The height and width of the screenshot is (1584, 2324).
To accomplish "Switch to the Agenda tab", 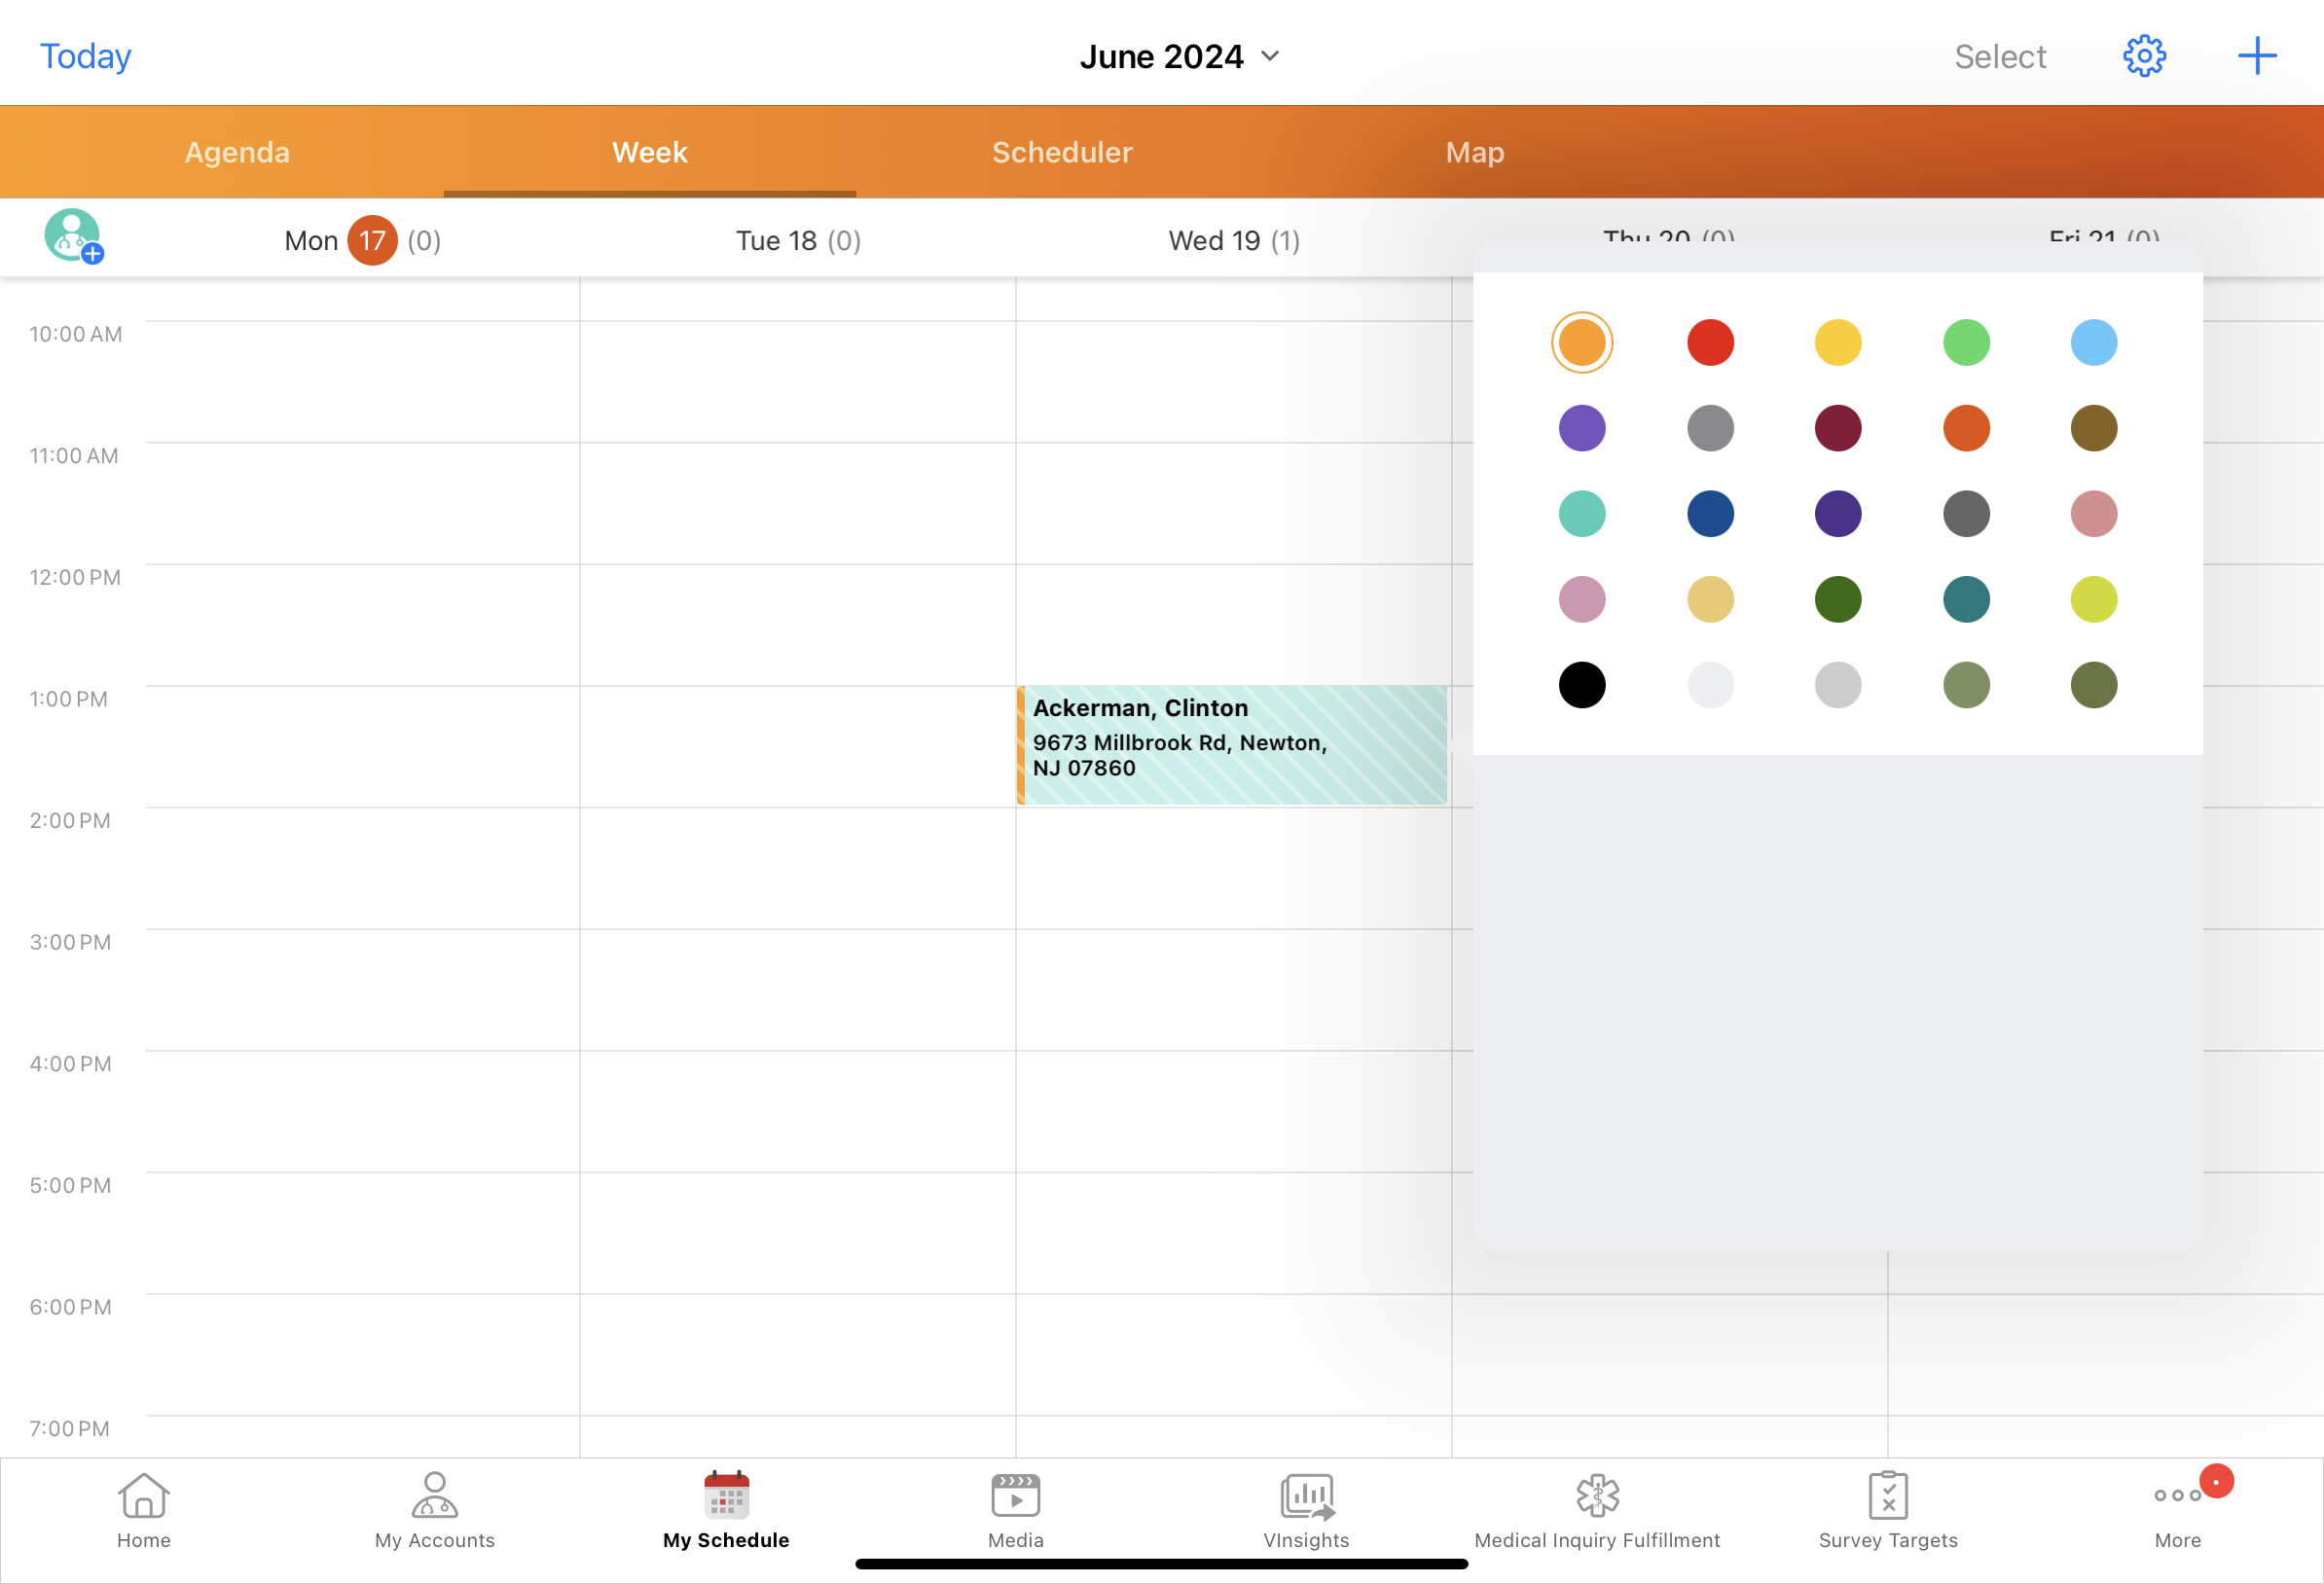I will (x=237, y=152).
